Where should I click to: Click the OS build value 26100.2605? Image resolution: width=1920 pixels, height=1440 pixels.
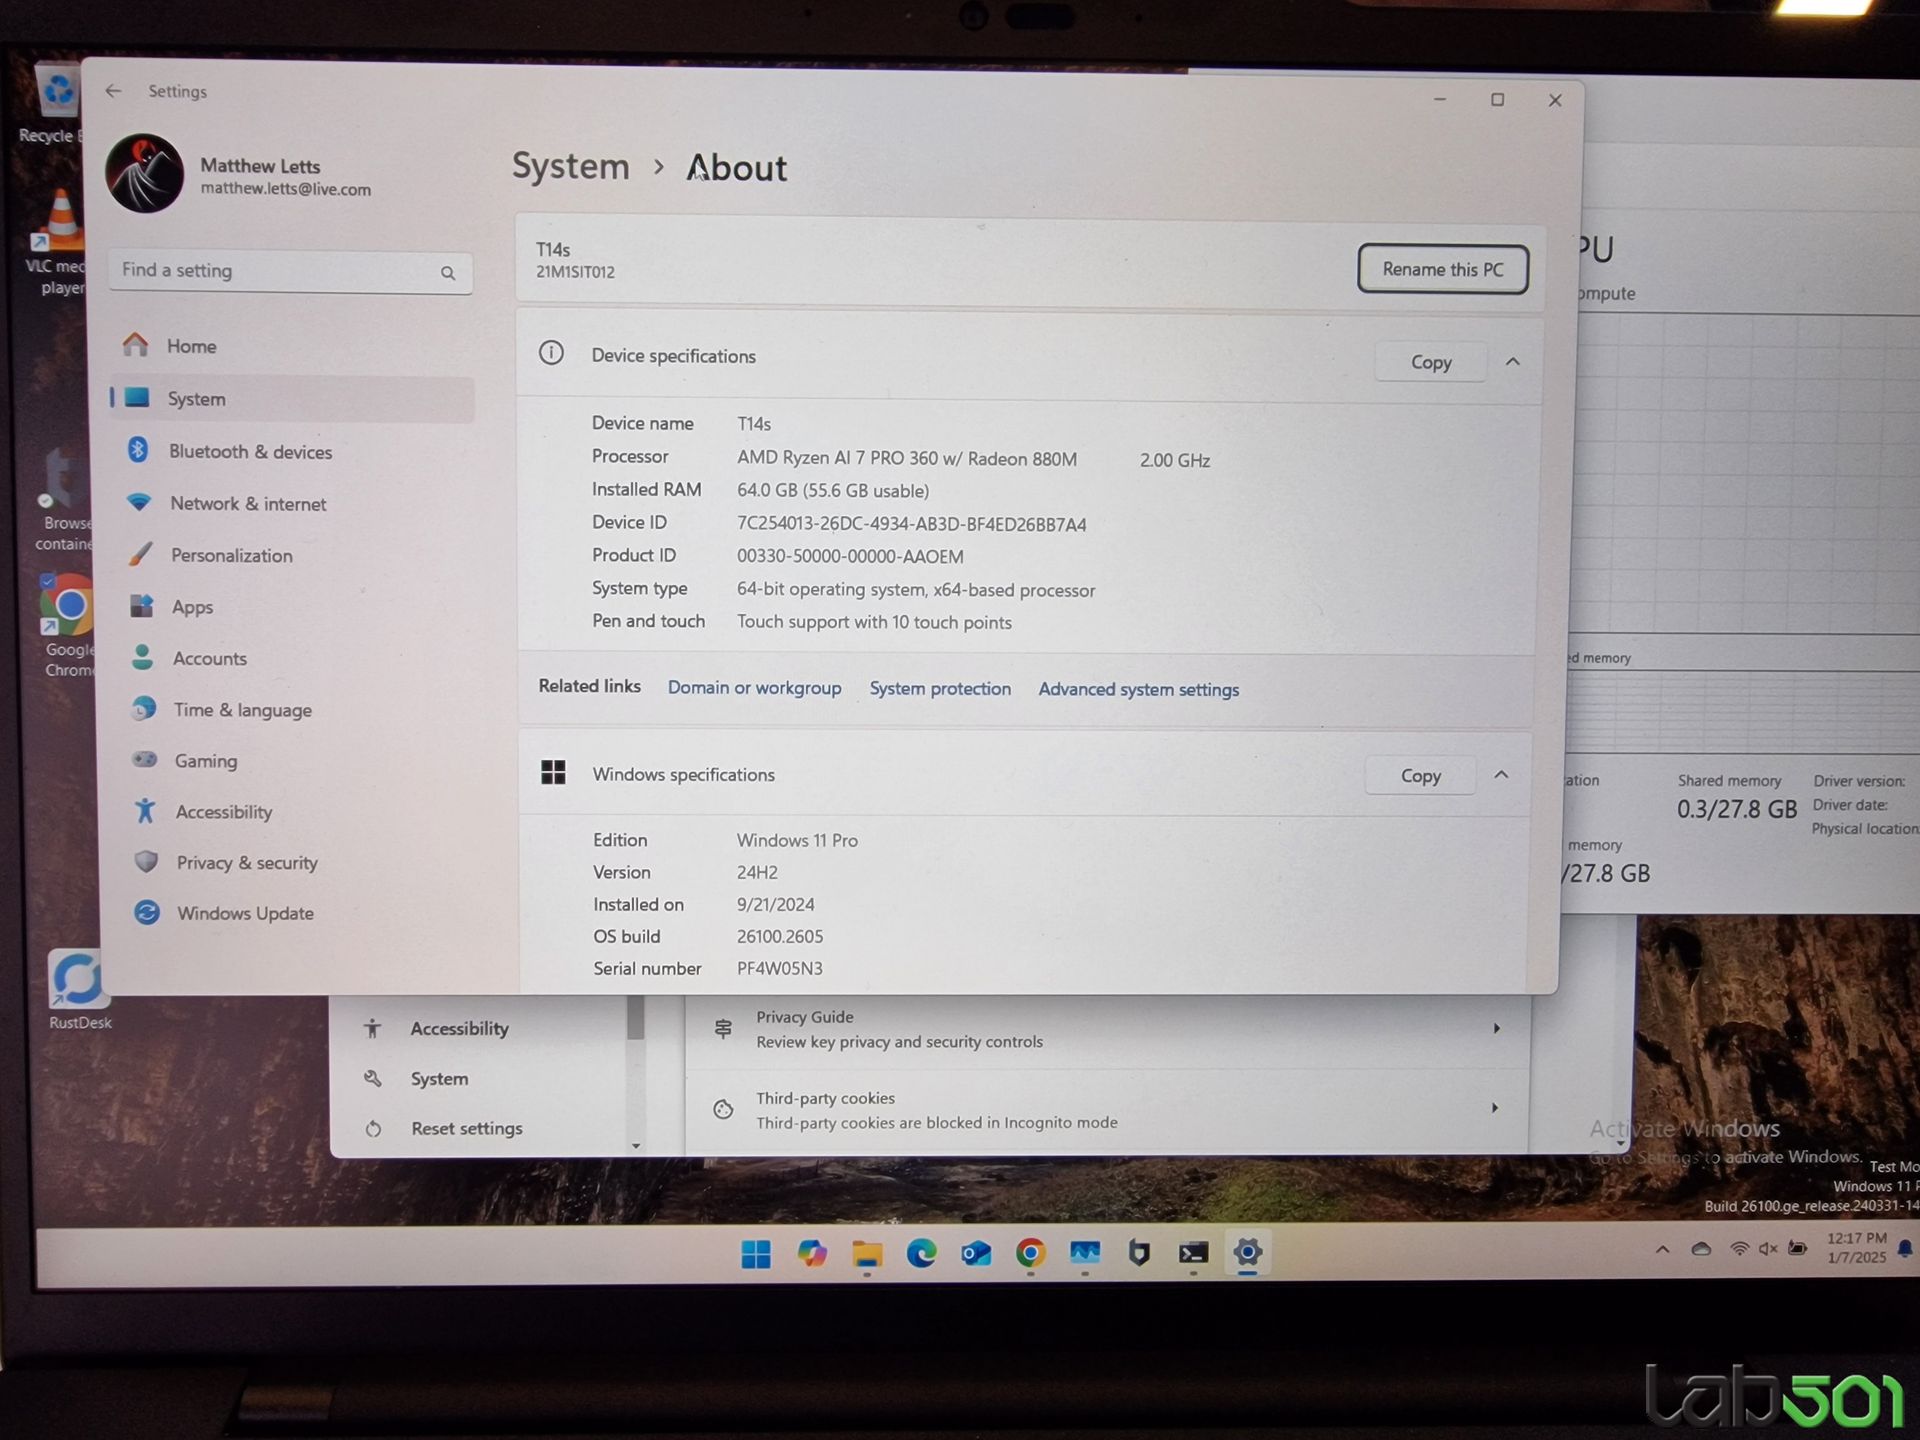pyautogui.click(x=780, y=937)
